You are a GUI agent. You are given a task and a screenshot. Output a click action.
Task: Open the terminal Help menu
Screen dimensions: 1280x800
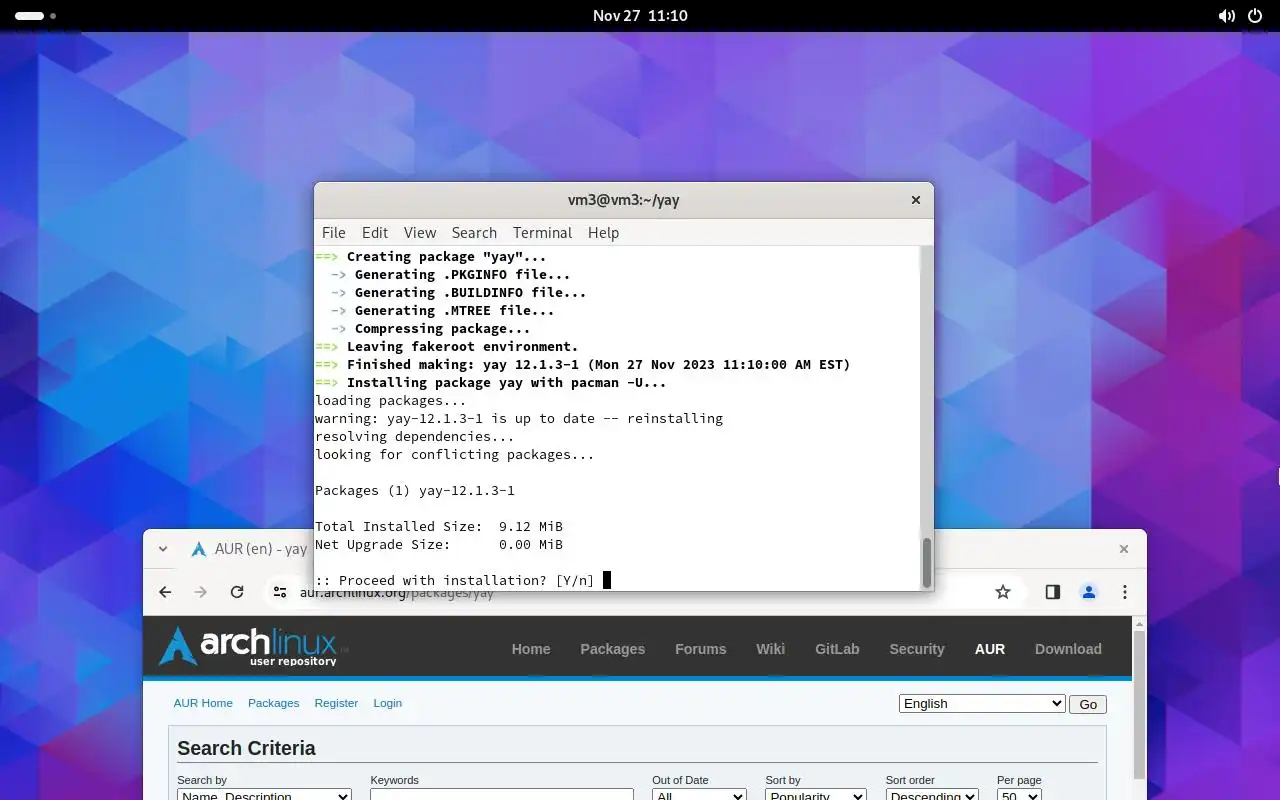603,232
